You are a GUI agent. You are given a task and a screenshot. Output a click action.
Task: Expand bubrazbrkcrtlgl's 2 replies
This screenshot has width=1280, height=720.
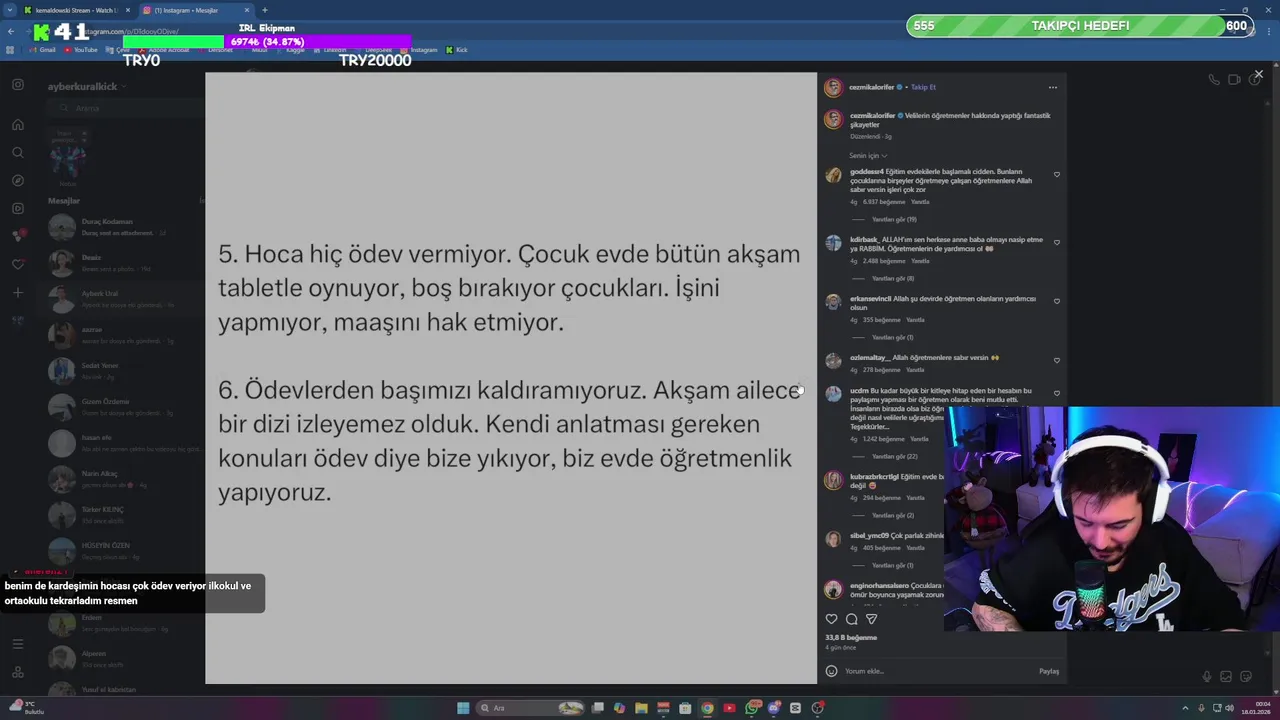892,515
